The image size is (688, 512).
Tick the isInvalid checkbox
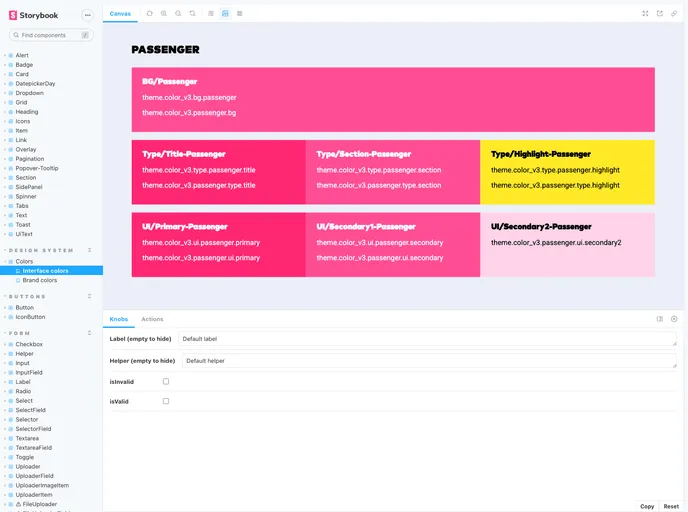(x=166, y=381)
